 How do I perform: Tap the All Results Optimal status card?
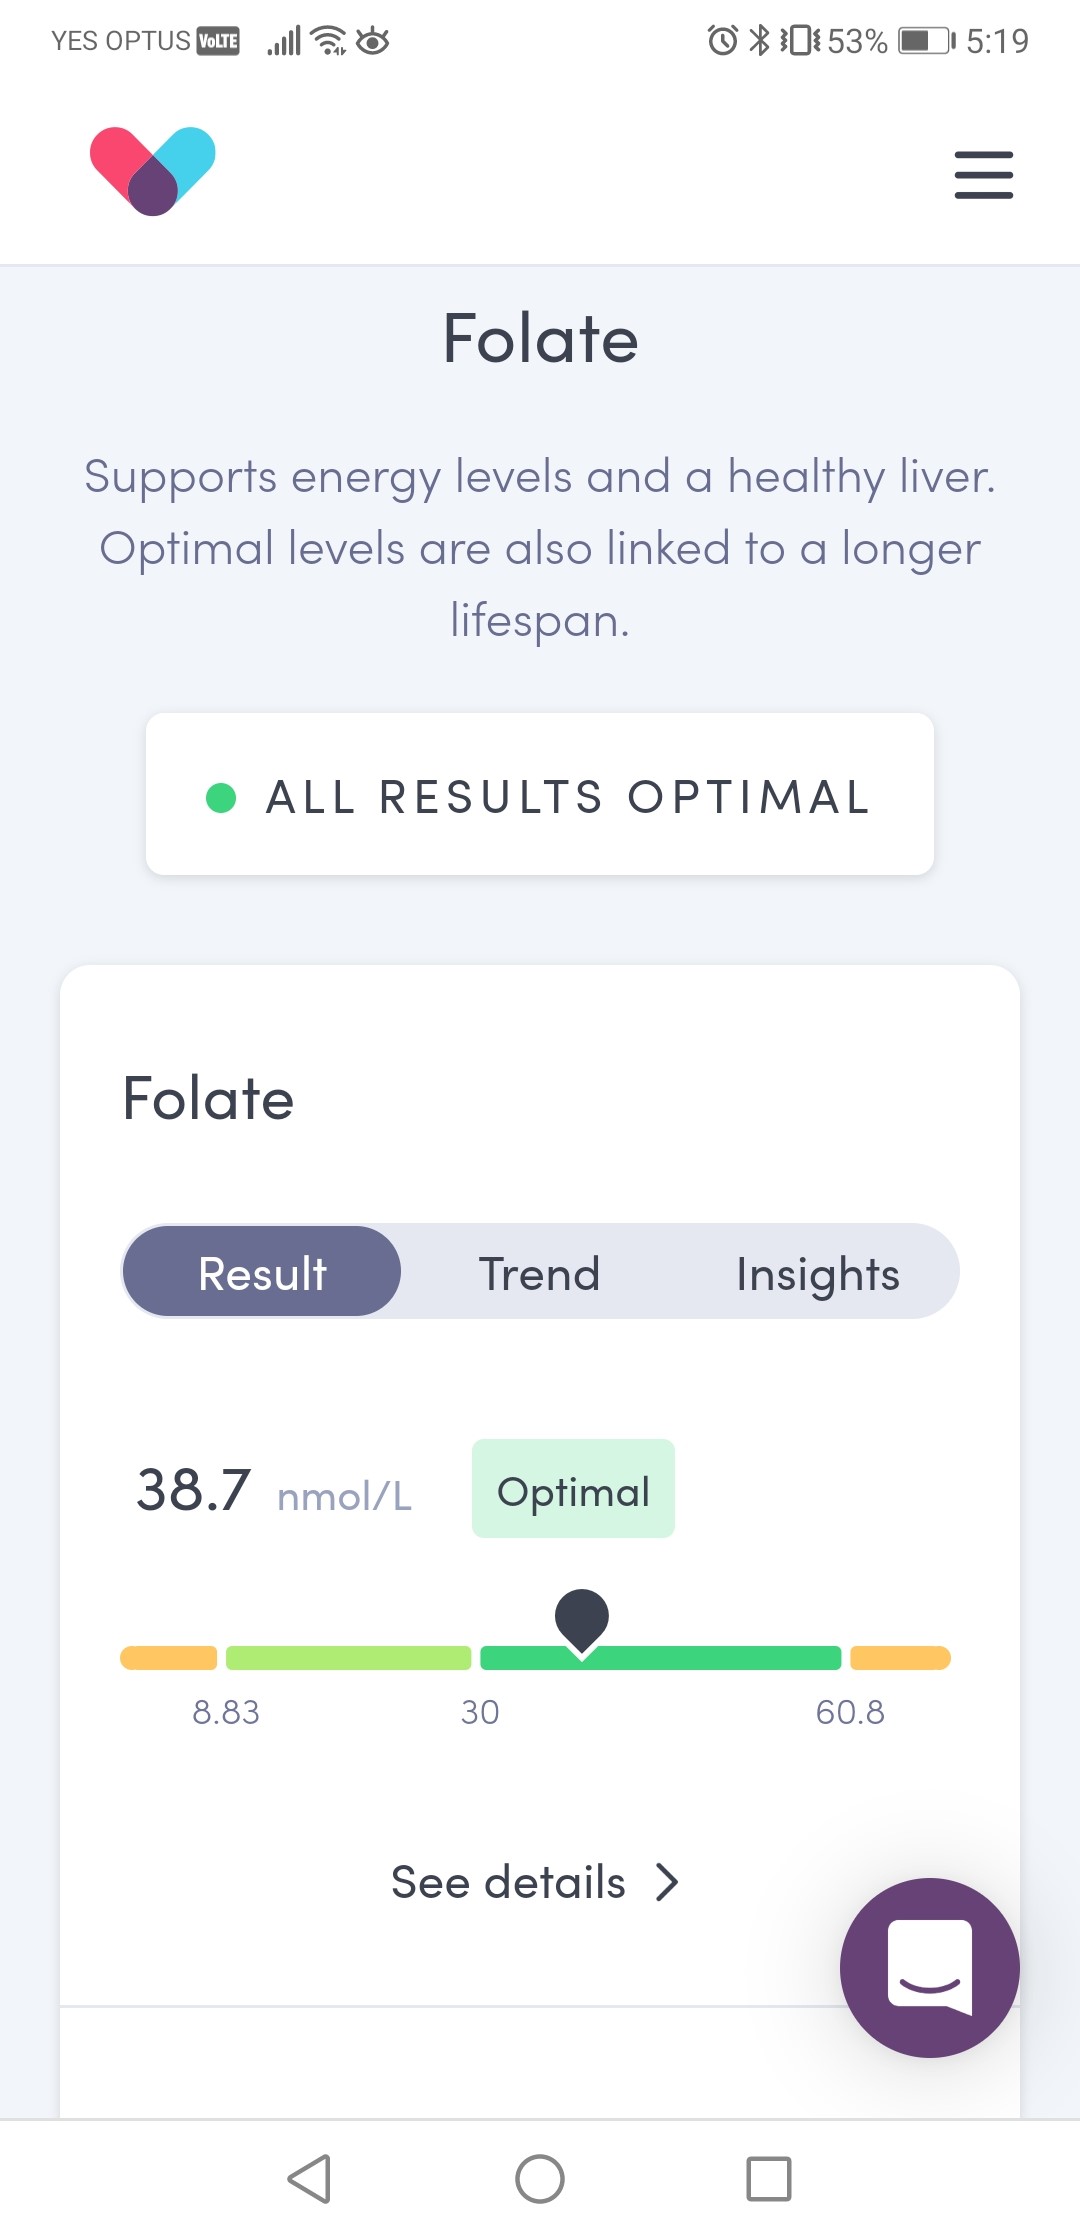click(x=540, y=795)
